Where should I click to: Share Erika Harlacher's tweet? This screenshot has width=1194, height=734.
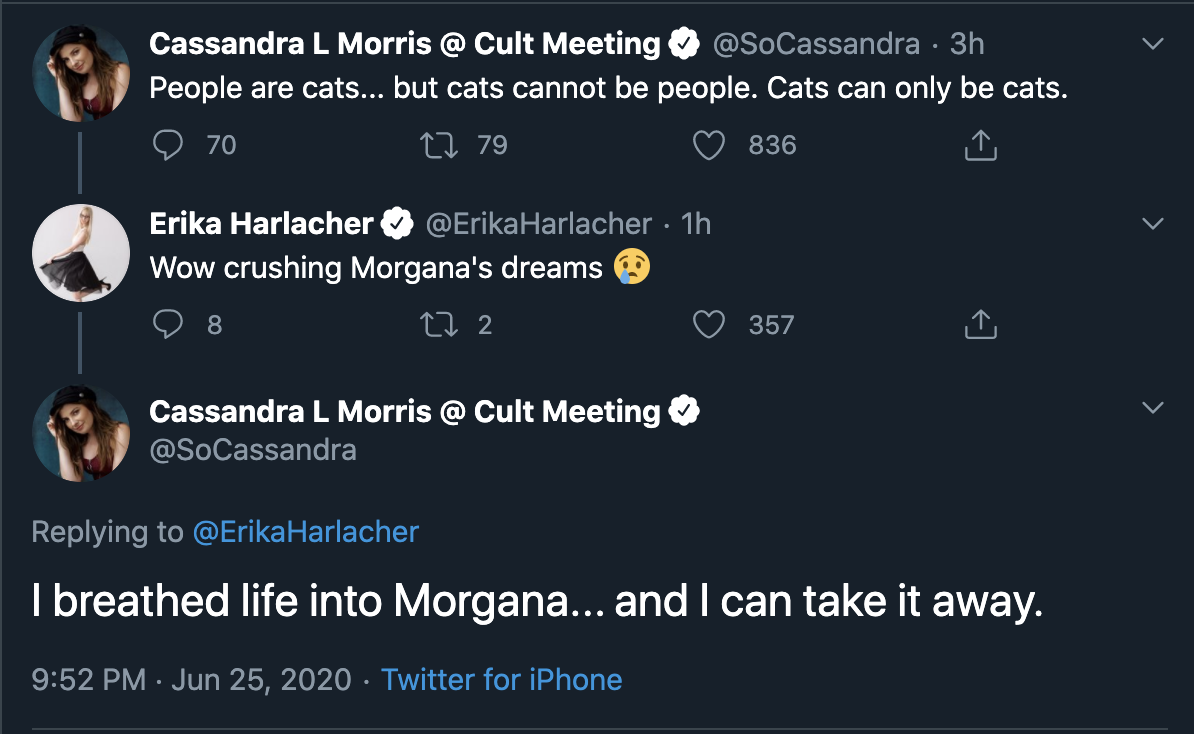point(981,324)
